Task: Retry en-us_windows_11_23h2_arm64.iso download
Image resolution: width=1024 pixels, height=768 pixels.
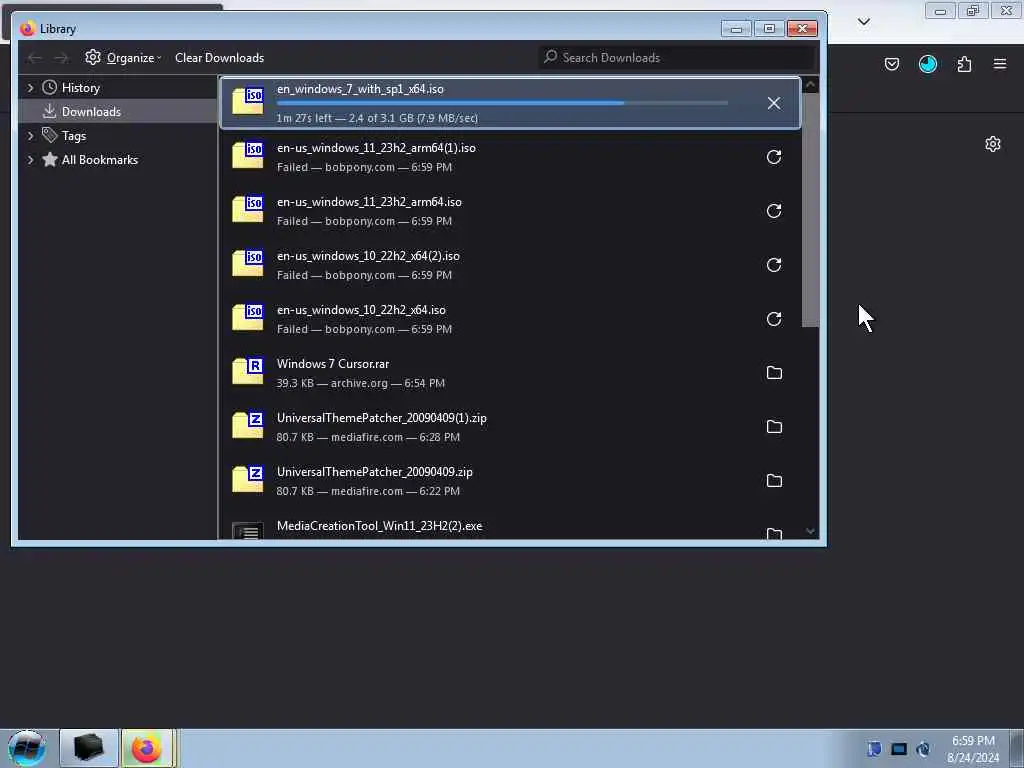Action: (774, 211)
